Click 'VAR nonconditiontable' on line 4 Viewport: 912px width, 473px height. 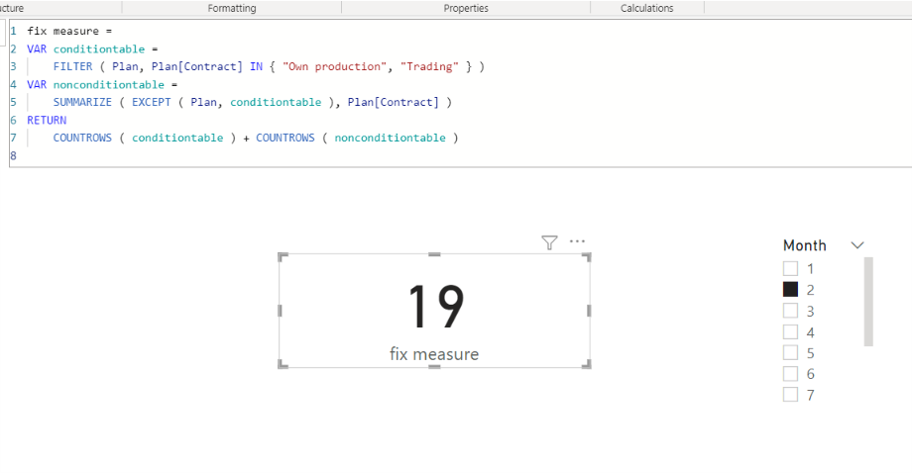click(95, 84)
